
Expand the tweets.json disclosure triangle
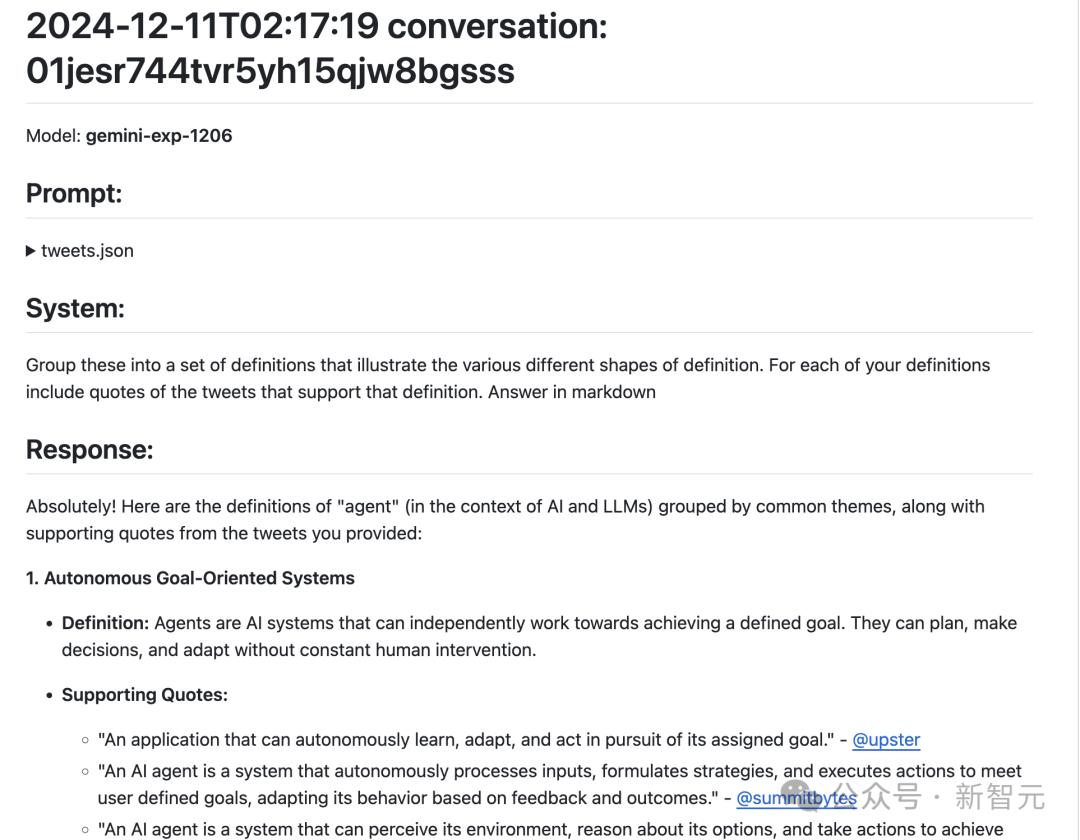coord(31,251)
